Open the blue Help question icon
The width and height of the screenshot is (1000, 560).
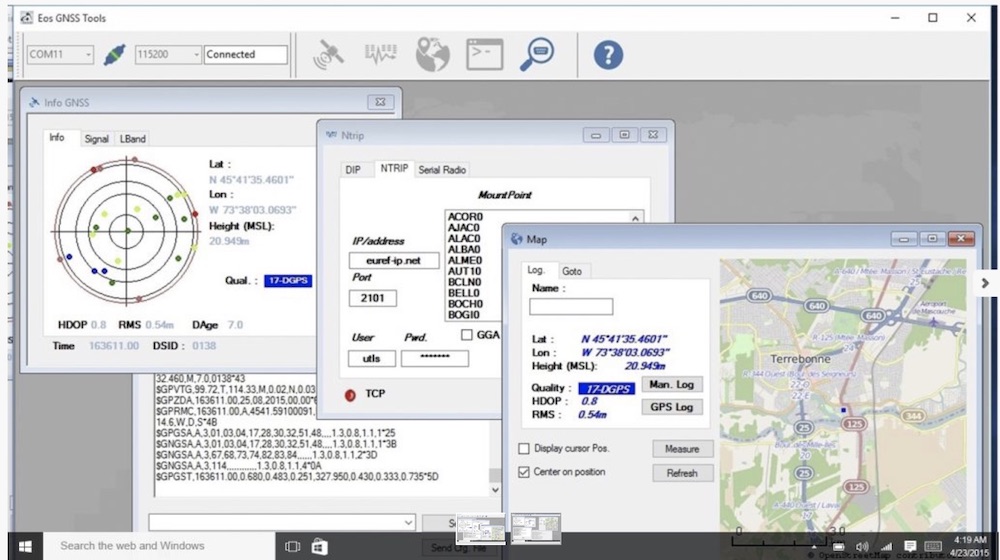pyautogui.click(x=608, y=55)
